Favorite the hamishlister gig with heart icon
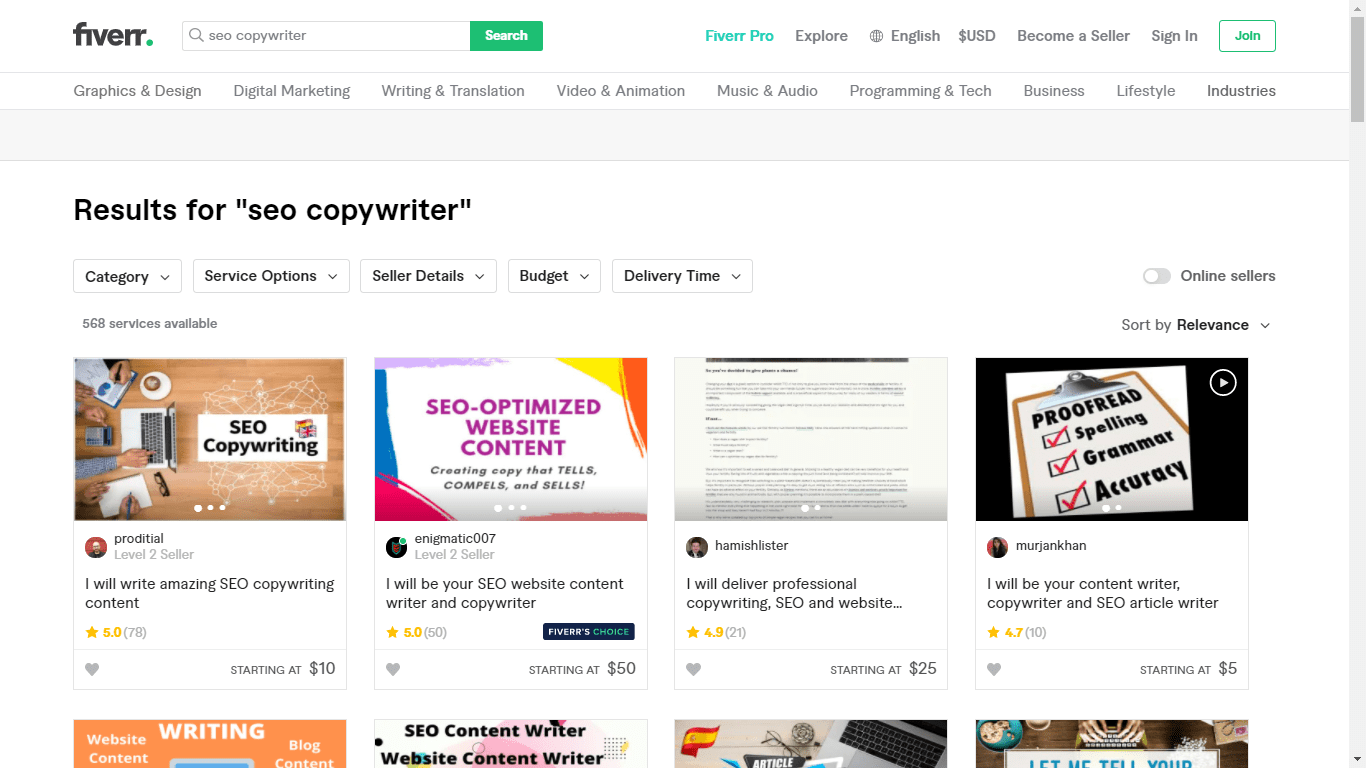Image resolution: width=1366 pixels, height=768 pixels. pyautogui.click(x=694, y=669)
